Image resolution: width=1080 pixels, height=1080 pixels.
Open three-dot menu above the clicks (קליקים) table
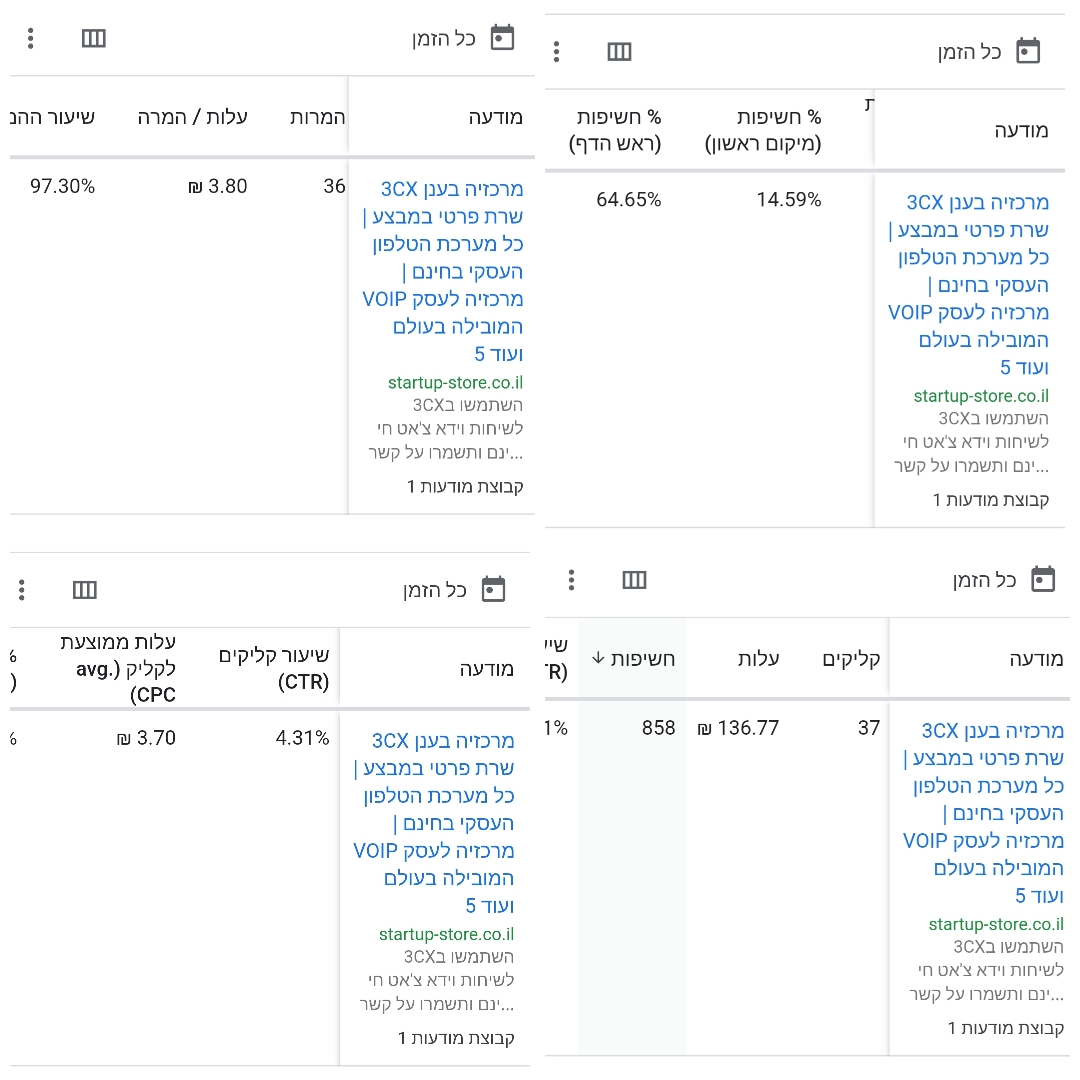pos(571,580)
